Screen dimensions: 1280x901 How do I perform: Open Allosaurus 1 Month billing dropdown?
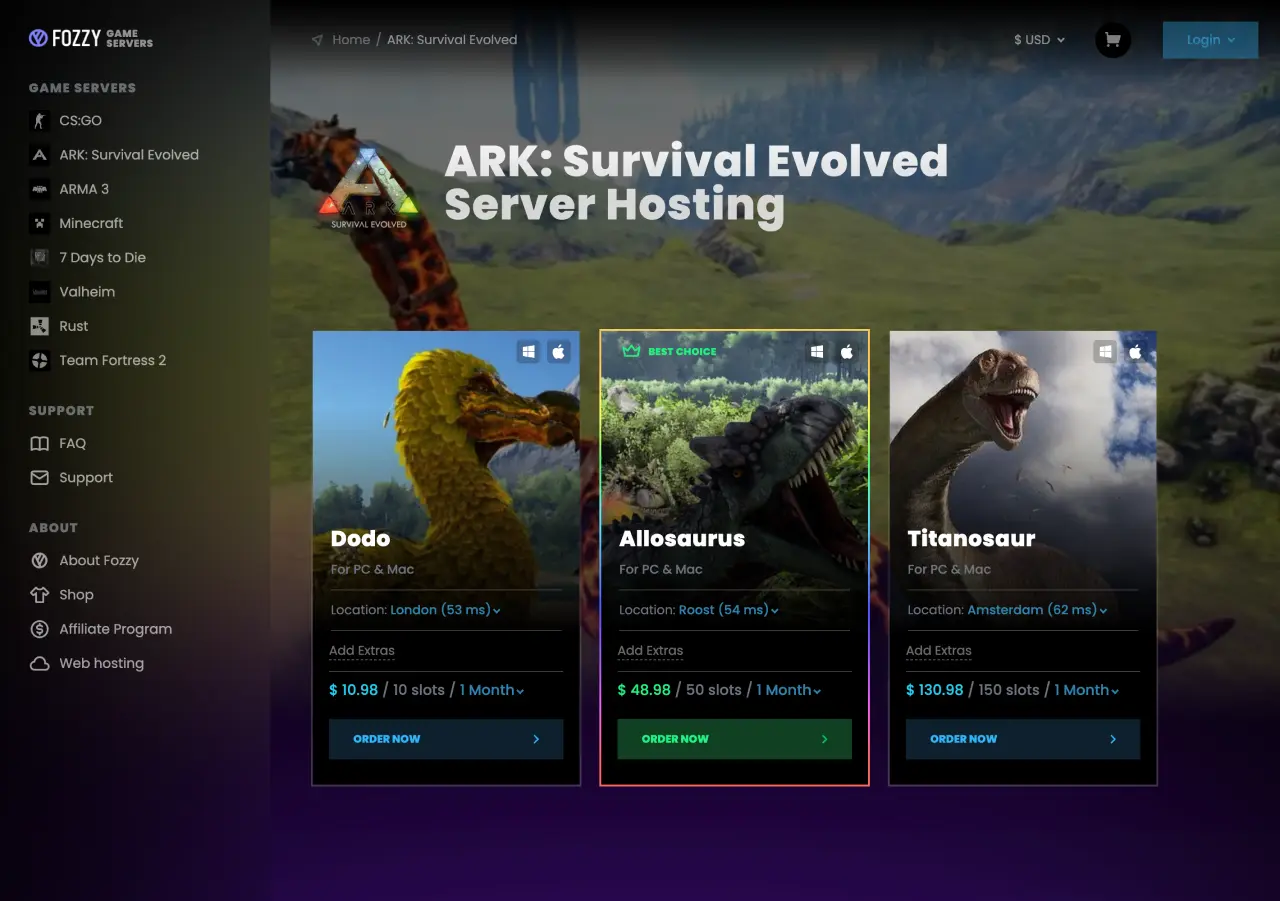click(788, 690)
